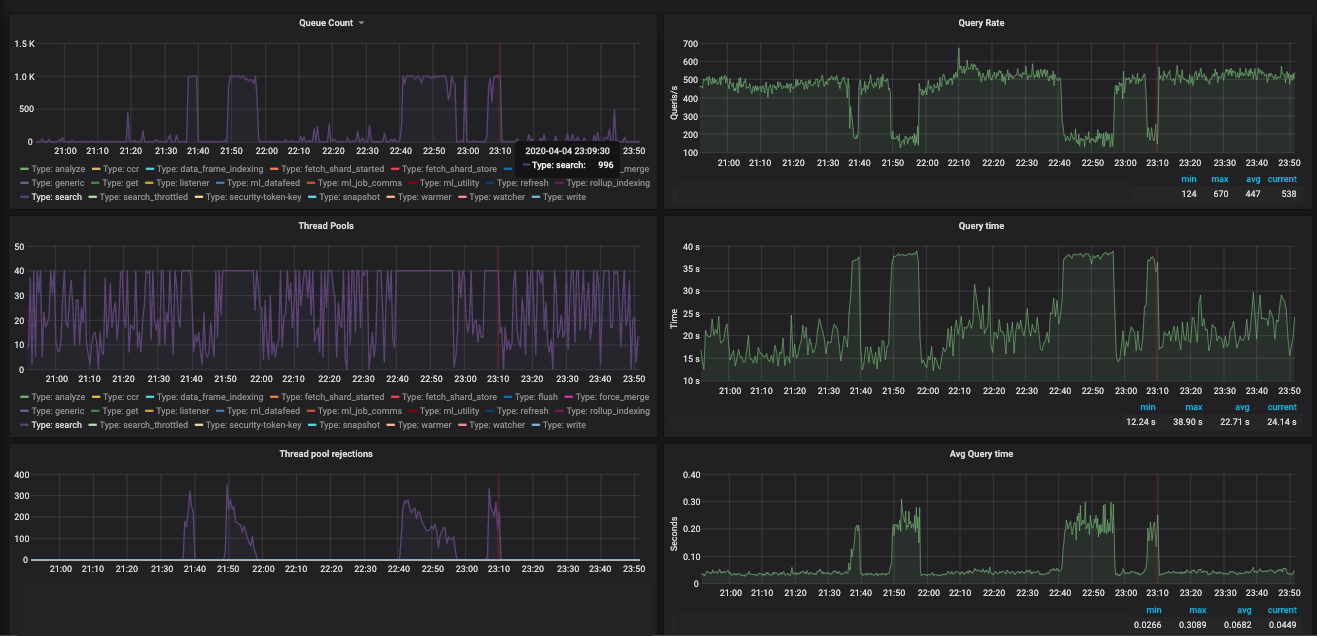This screenshot has width=1317, height=636.
Task: Open the Thread Pools panel title menu
Action: click(x=325, y=226)
